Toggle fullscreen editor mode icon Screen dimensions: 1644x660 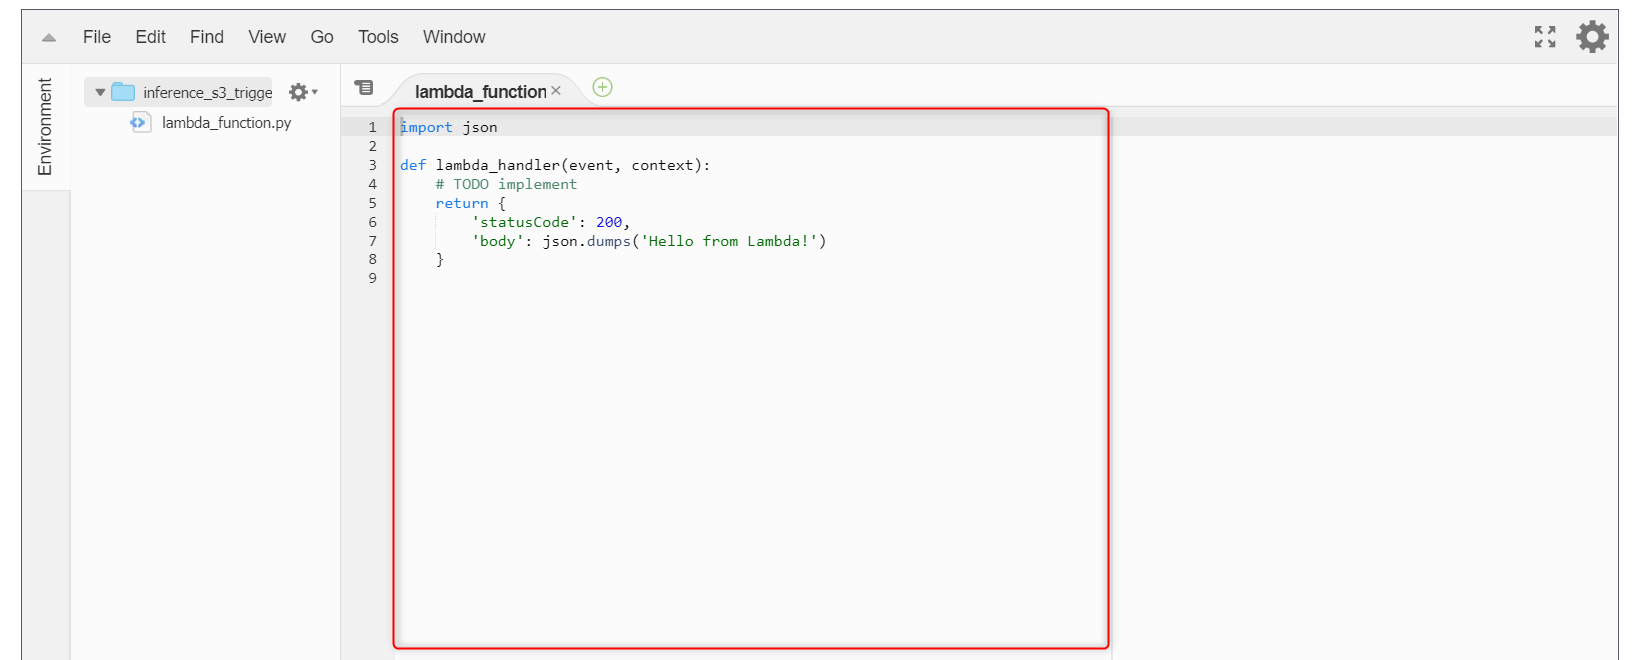pos(1545,37)
